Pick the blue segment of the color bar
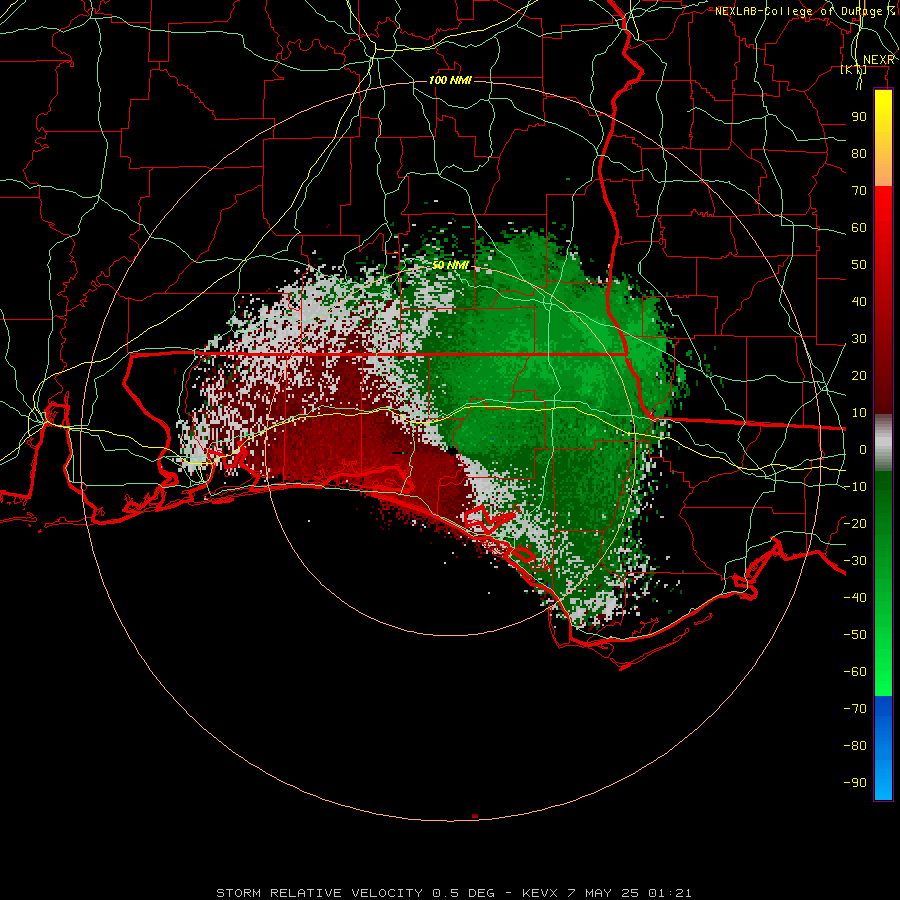The image size is (900, 900). click(883, 747)
